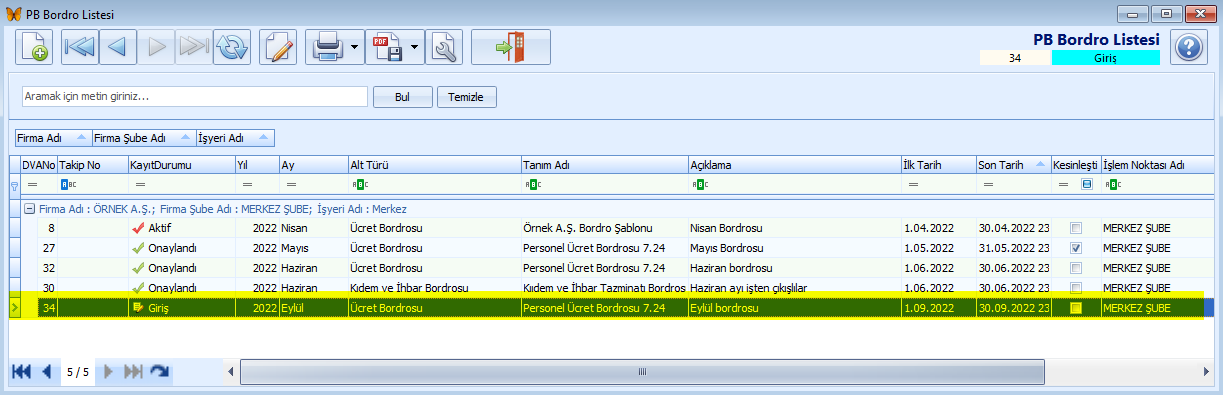The image size is (1223, 395).
Task: Click the Bul search button
Action: tap(402, 97)
